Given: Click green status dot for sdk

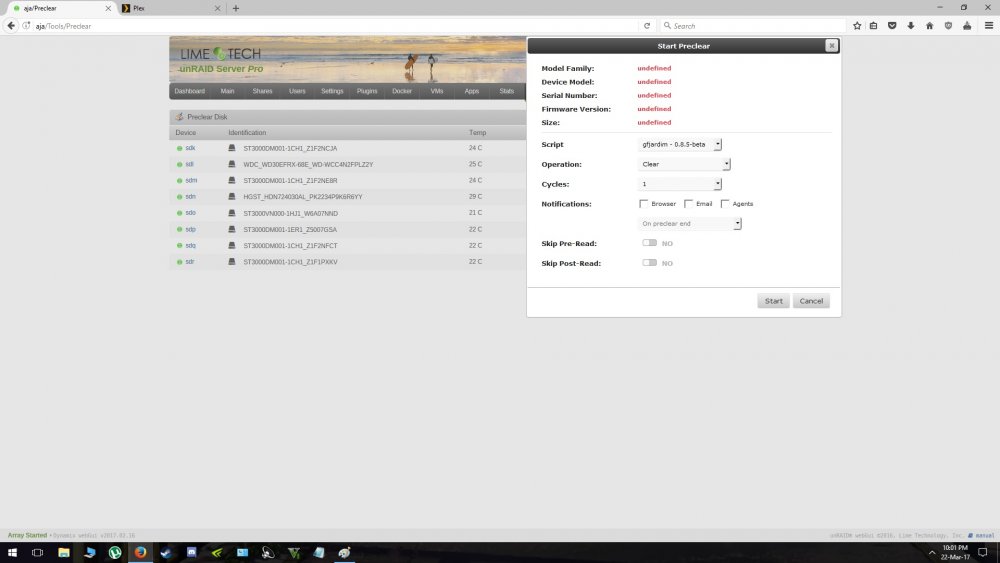Looking at the screenshot, I should 179,148.
